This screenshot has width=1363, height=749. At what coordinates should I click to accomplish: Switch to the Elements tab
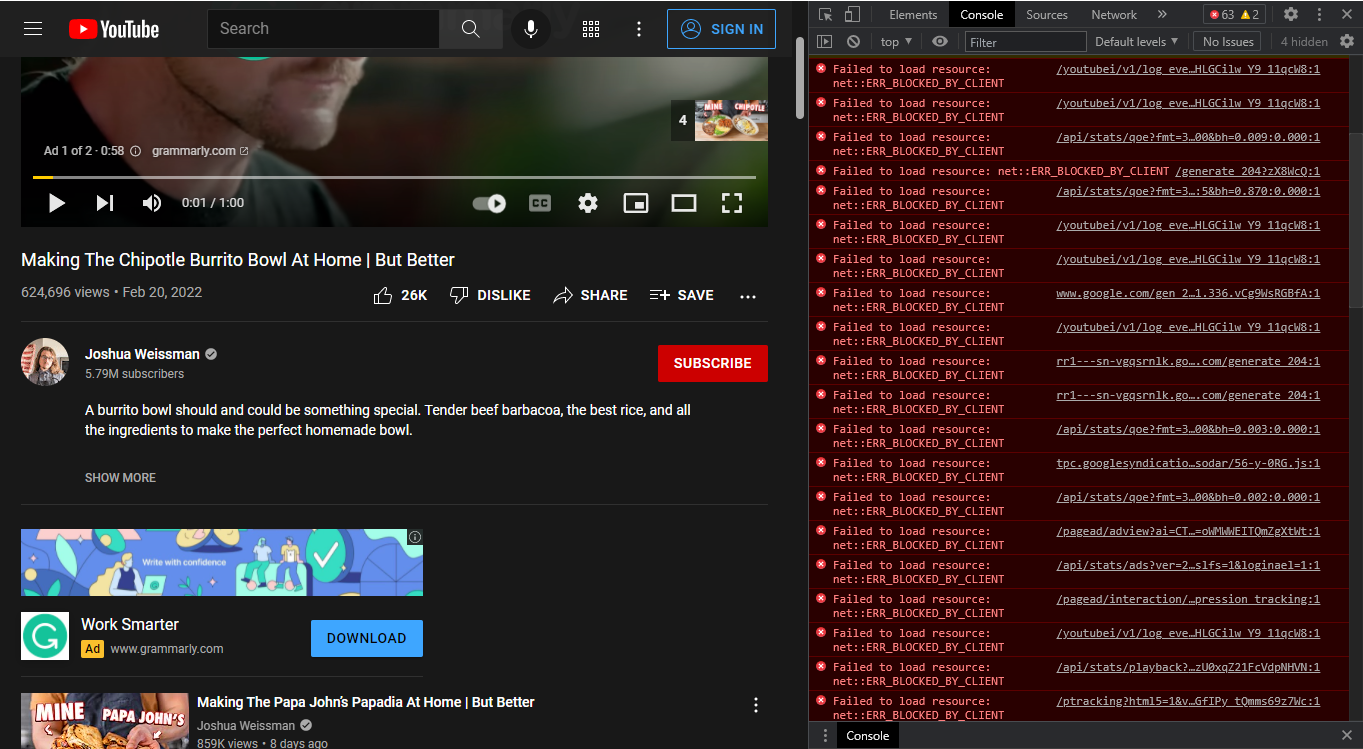(x=913, y=14)
